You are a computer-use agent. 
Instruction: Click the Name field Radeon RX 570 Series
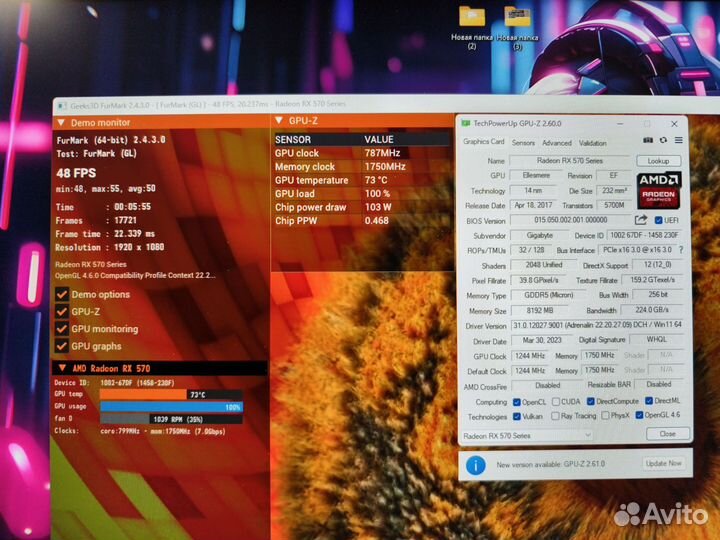point(570,161)
